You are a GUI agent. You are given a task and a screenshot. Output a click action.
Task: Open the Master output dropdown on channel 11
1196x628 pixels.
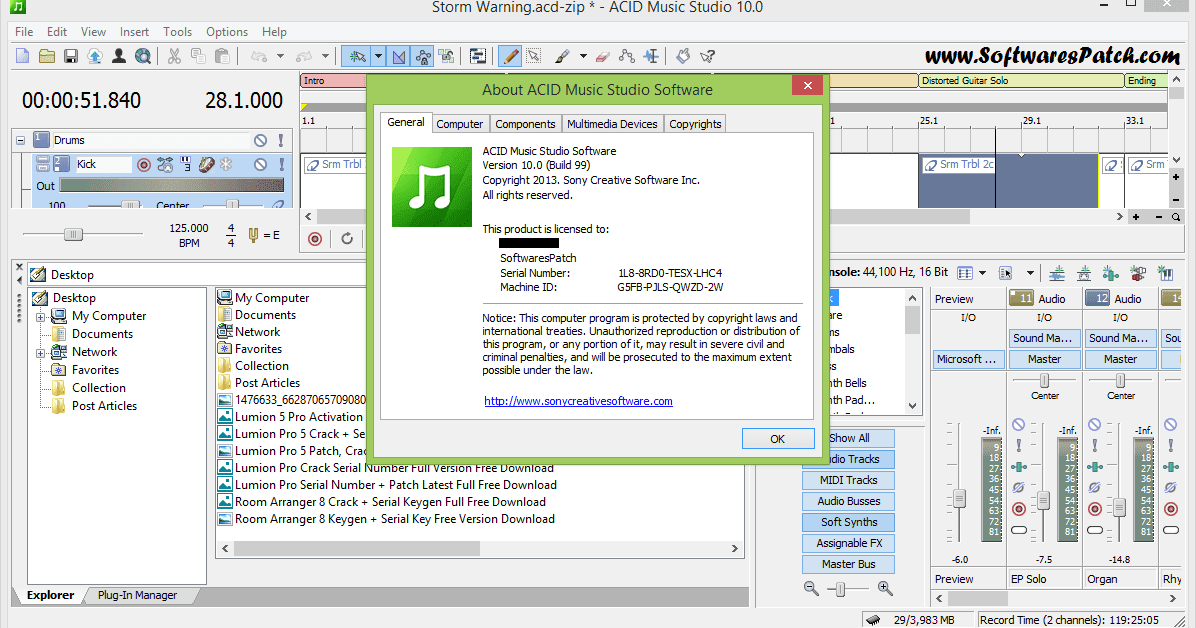click(1044, 359)
